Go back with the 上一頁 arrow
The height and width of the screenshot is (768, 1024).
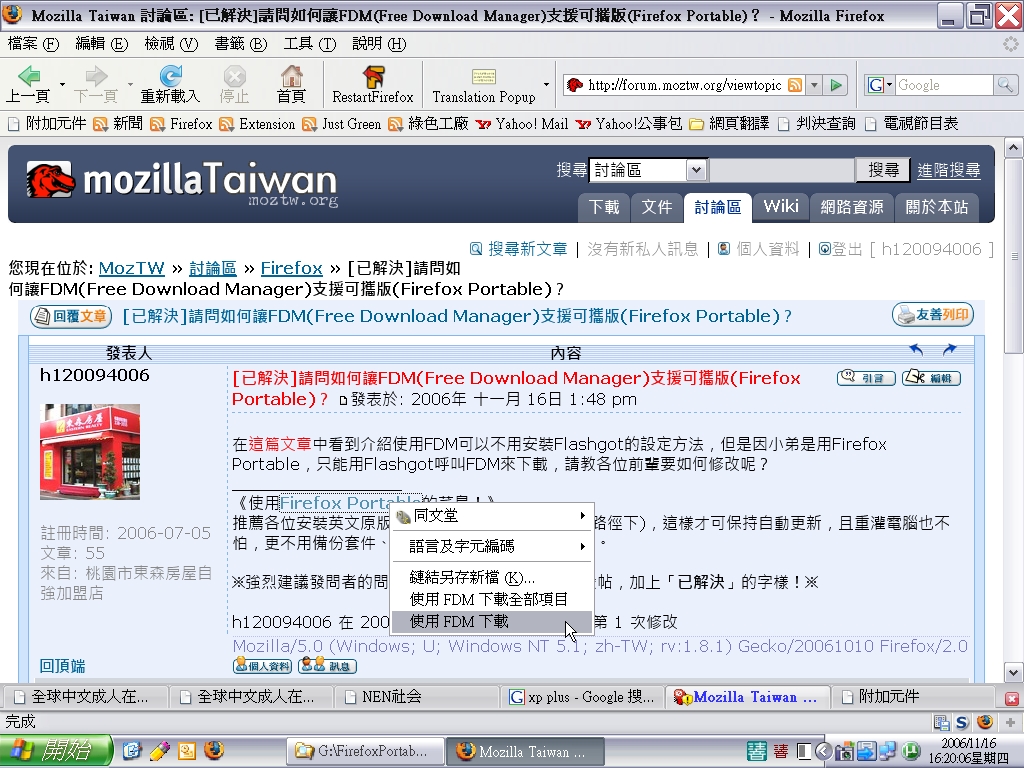point(28,84)
